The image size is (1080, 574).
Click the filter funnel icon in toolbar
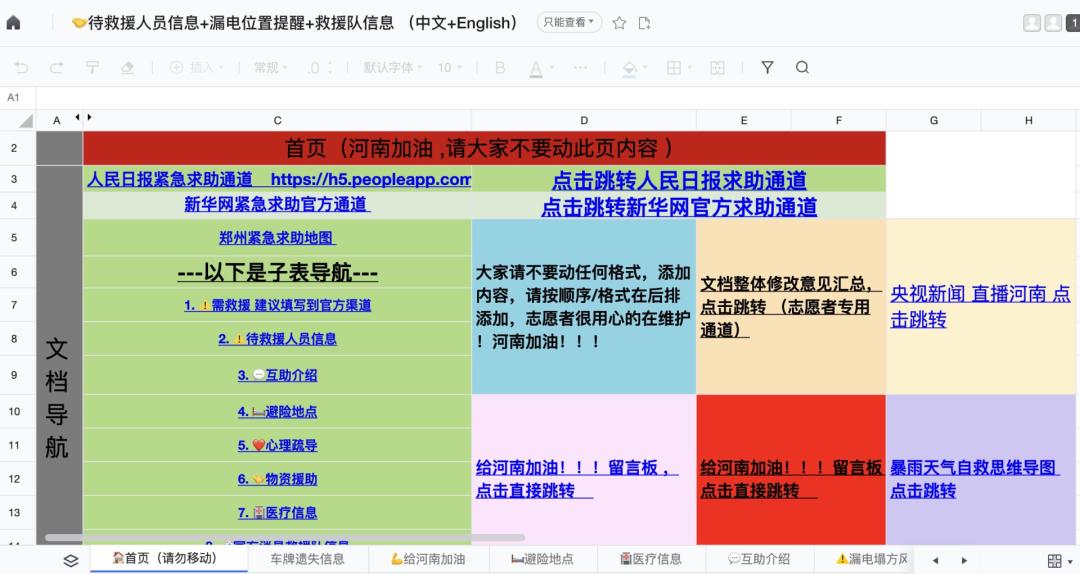coord(767,67)
